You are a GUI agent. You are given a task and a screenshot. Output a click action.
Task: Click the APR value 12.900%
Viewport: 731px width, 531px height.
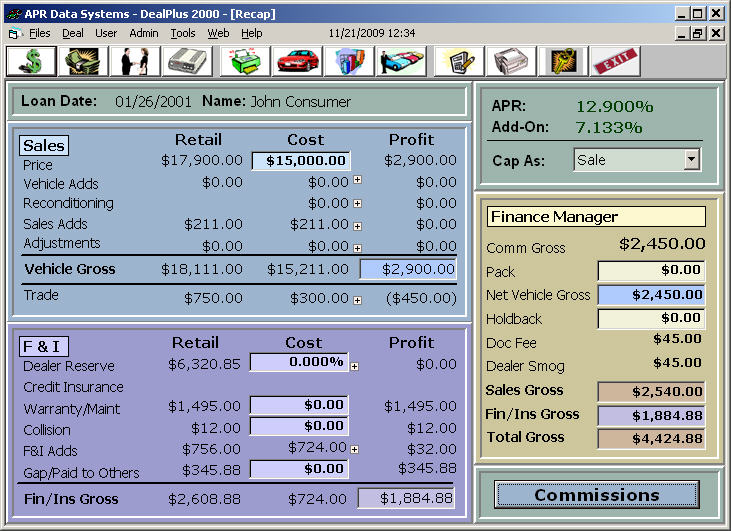click(x=614, y=106)
